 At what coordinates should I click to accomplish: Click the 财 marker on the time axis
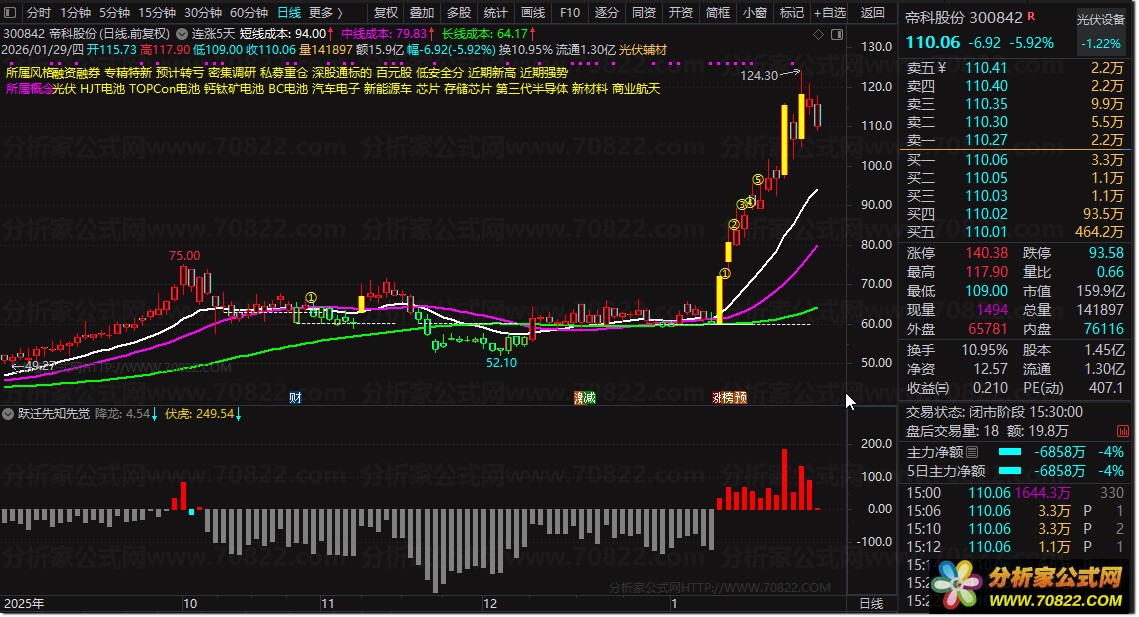[295, 398]
